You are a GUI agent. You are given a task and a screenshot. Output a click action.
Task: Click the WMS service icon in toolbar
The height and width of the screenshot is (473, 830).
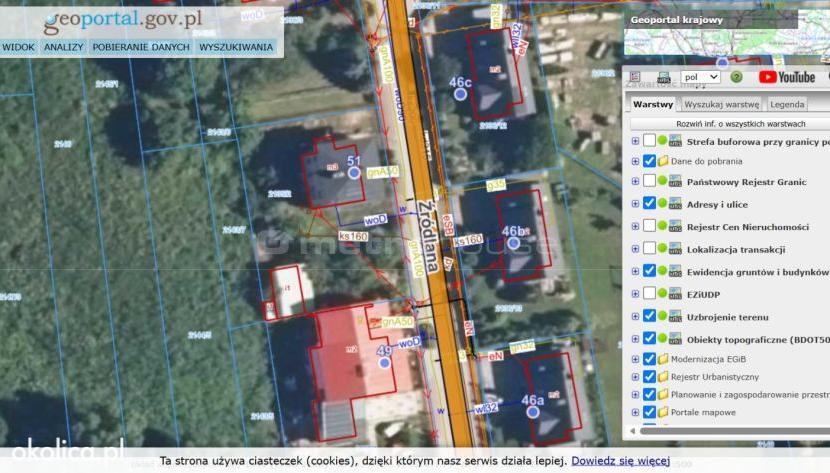664,78
